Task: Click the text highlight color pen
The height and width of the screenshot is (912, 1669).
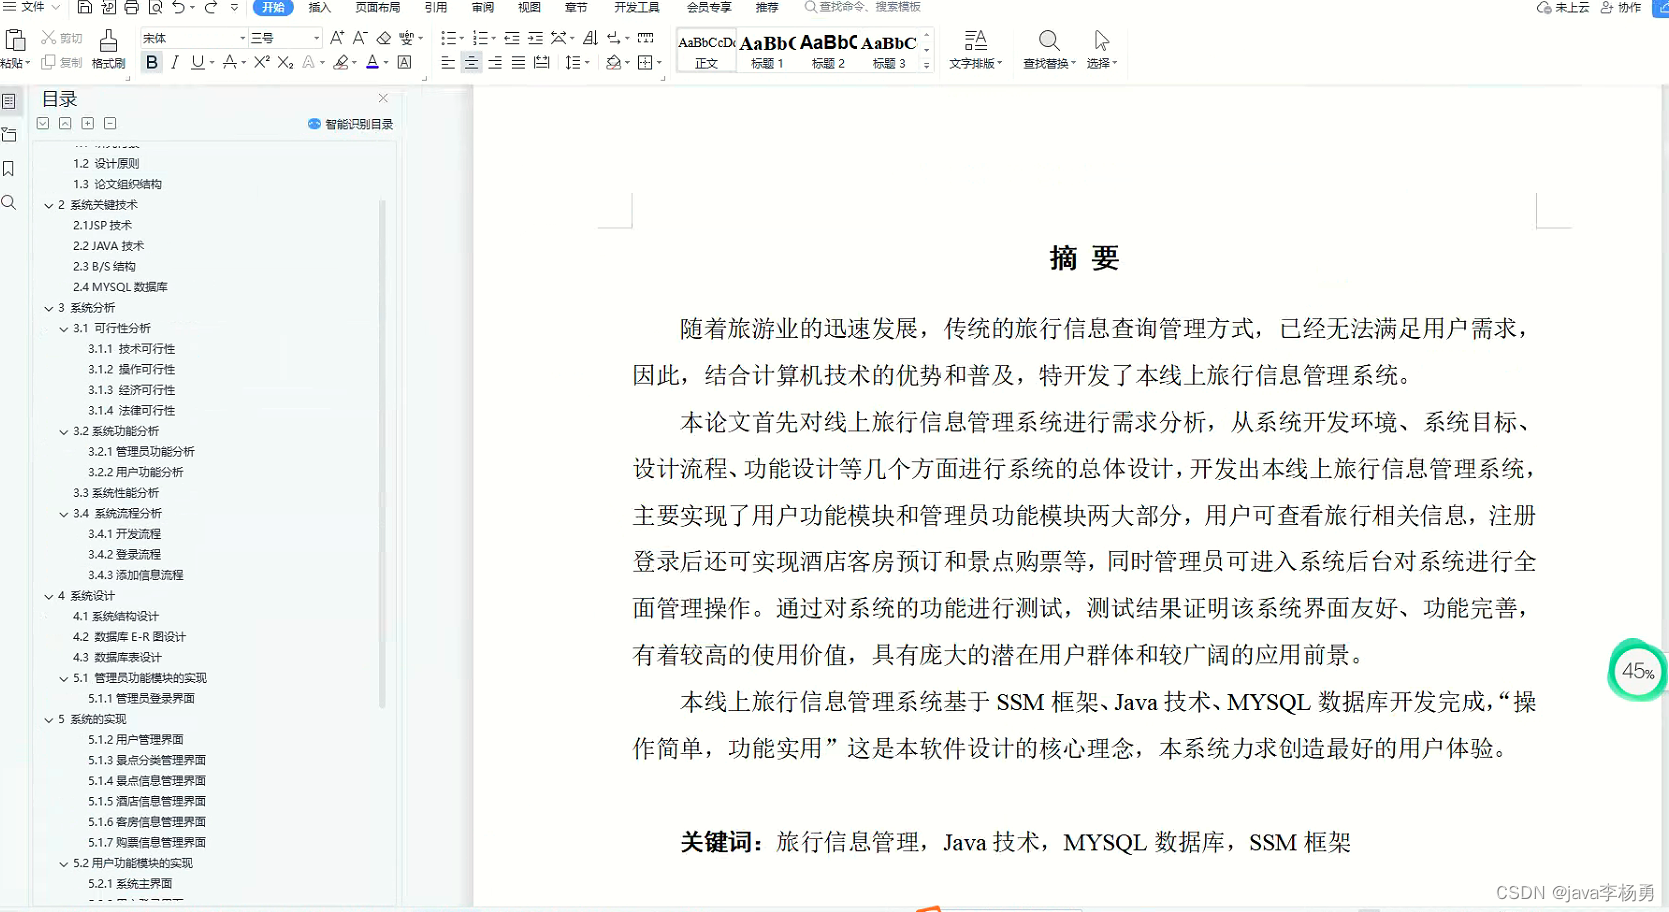Action: 341,62
